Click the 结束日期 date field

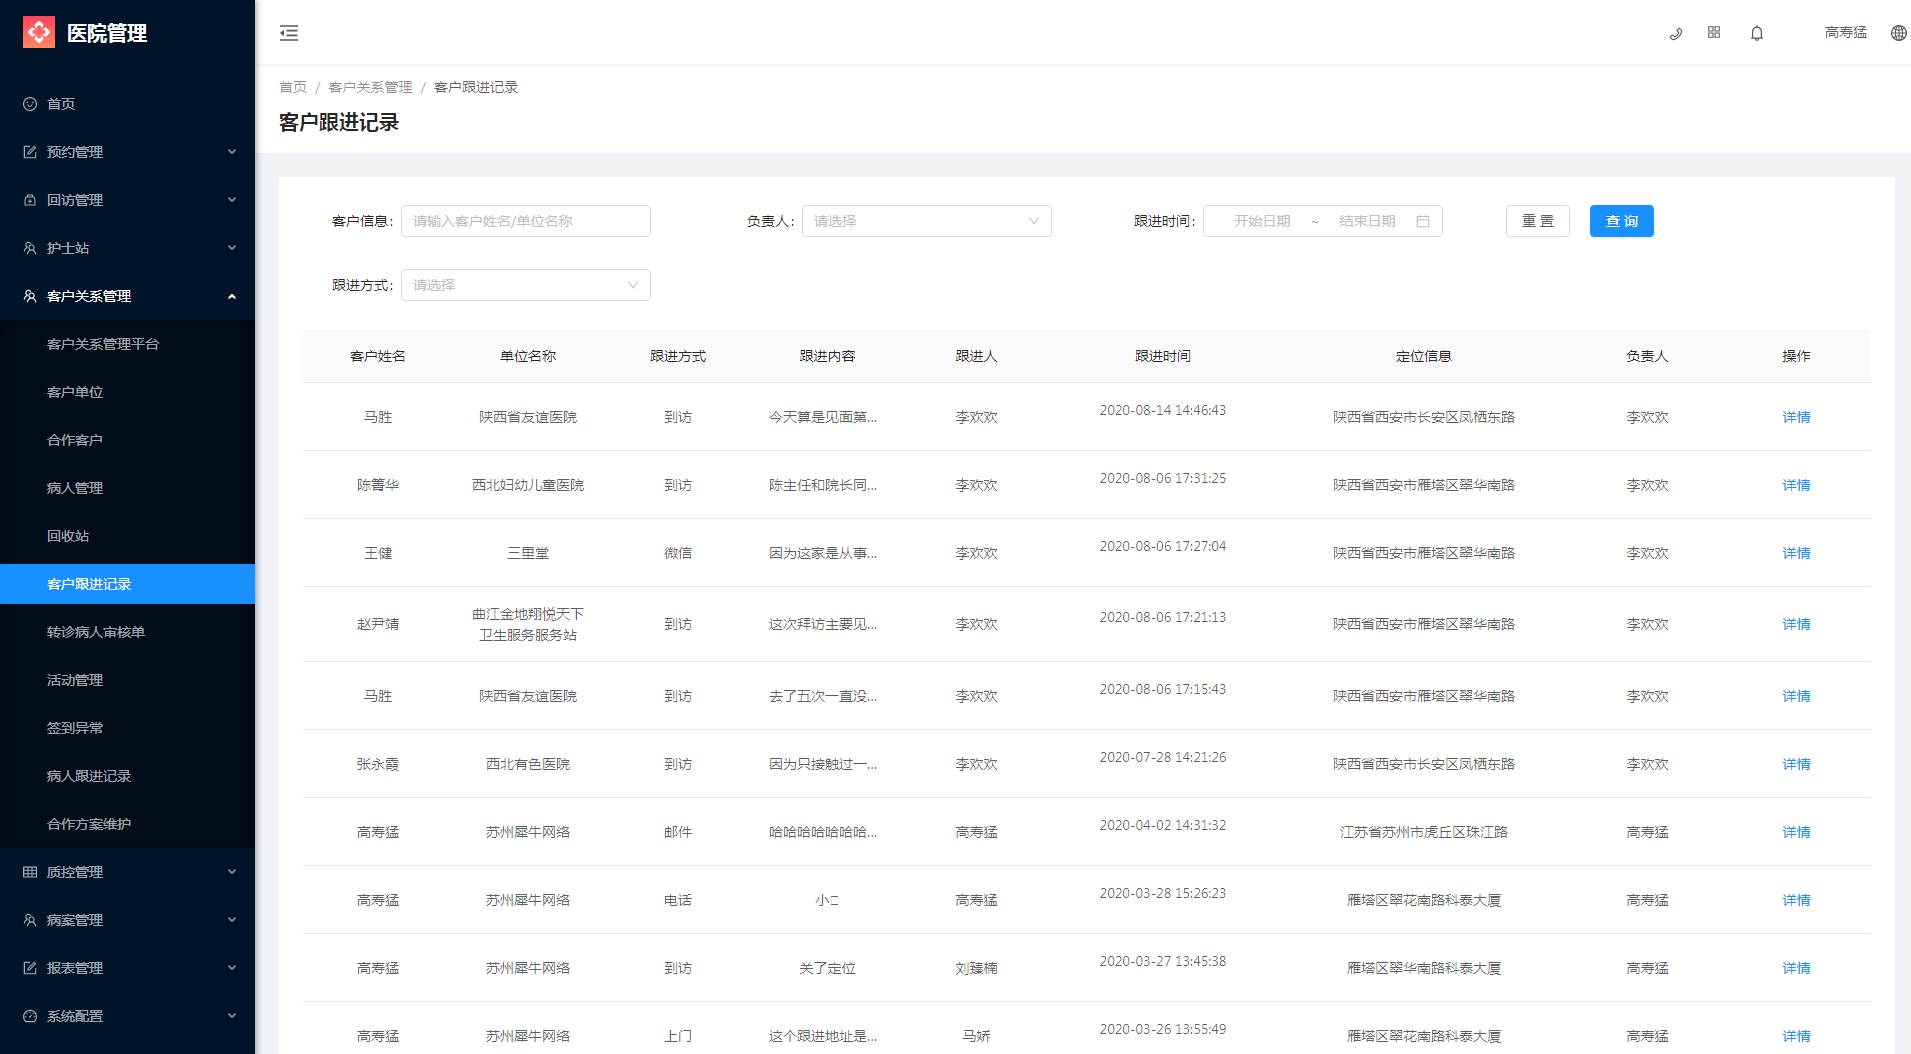[x=1367, y=221]
